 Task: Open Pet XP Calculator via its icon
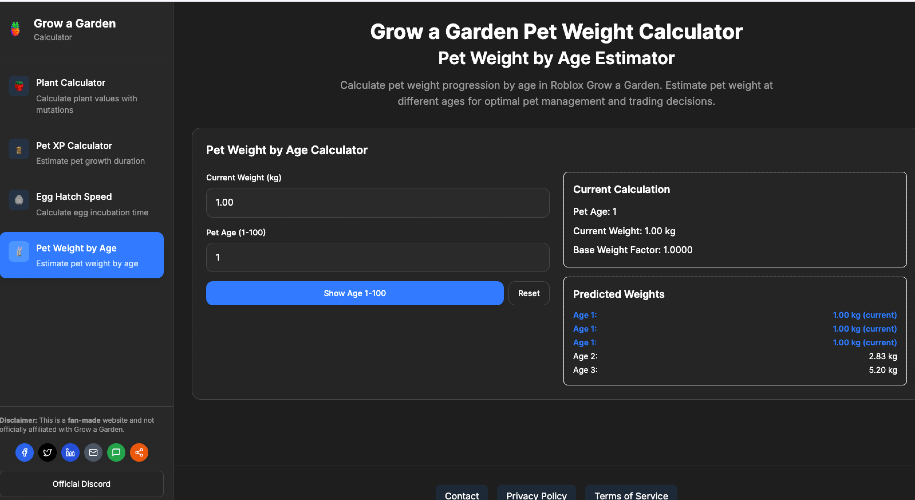[19, 149]
